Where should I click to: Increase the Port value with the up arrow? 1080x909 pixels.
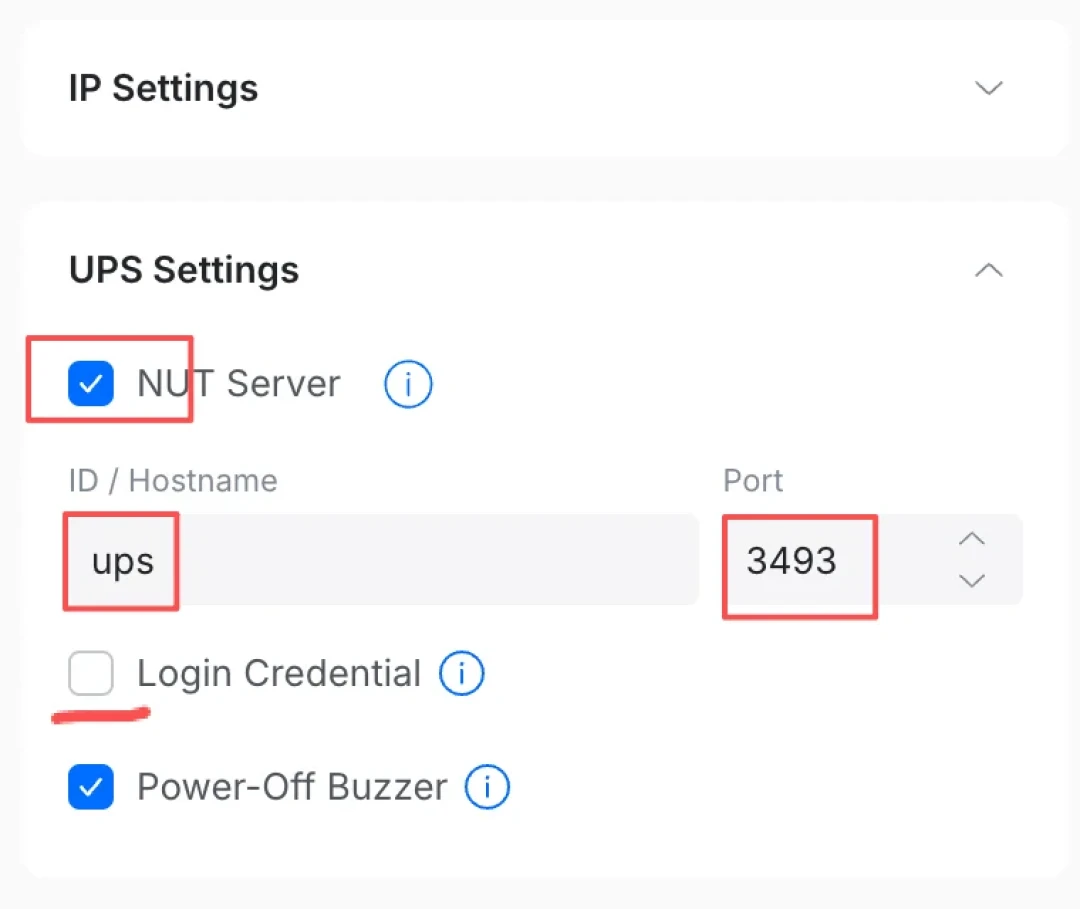(972, 539)
